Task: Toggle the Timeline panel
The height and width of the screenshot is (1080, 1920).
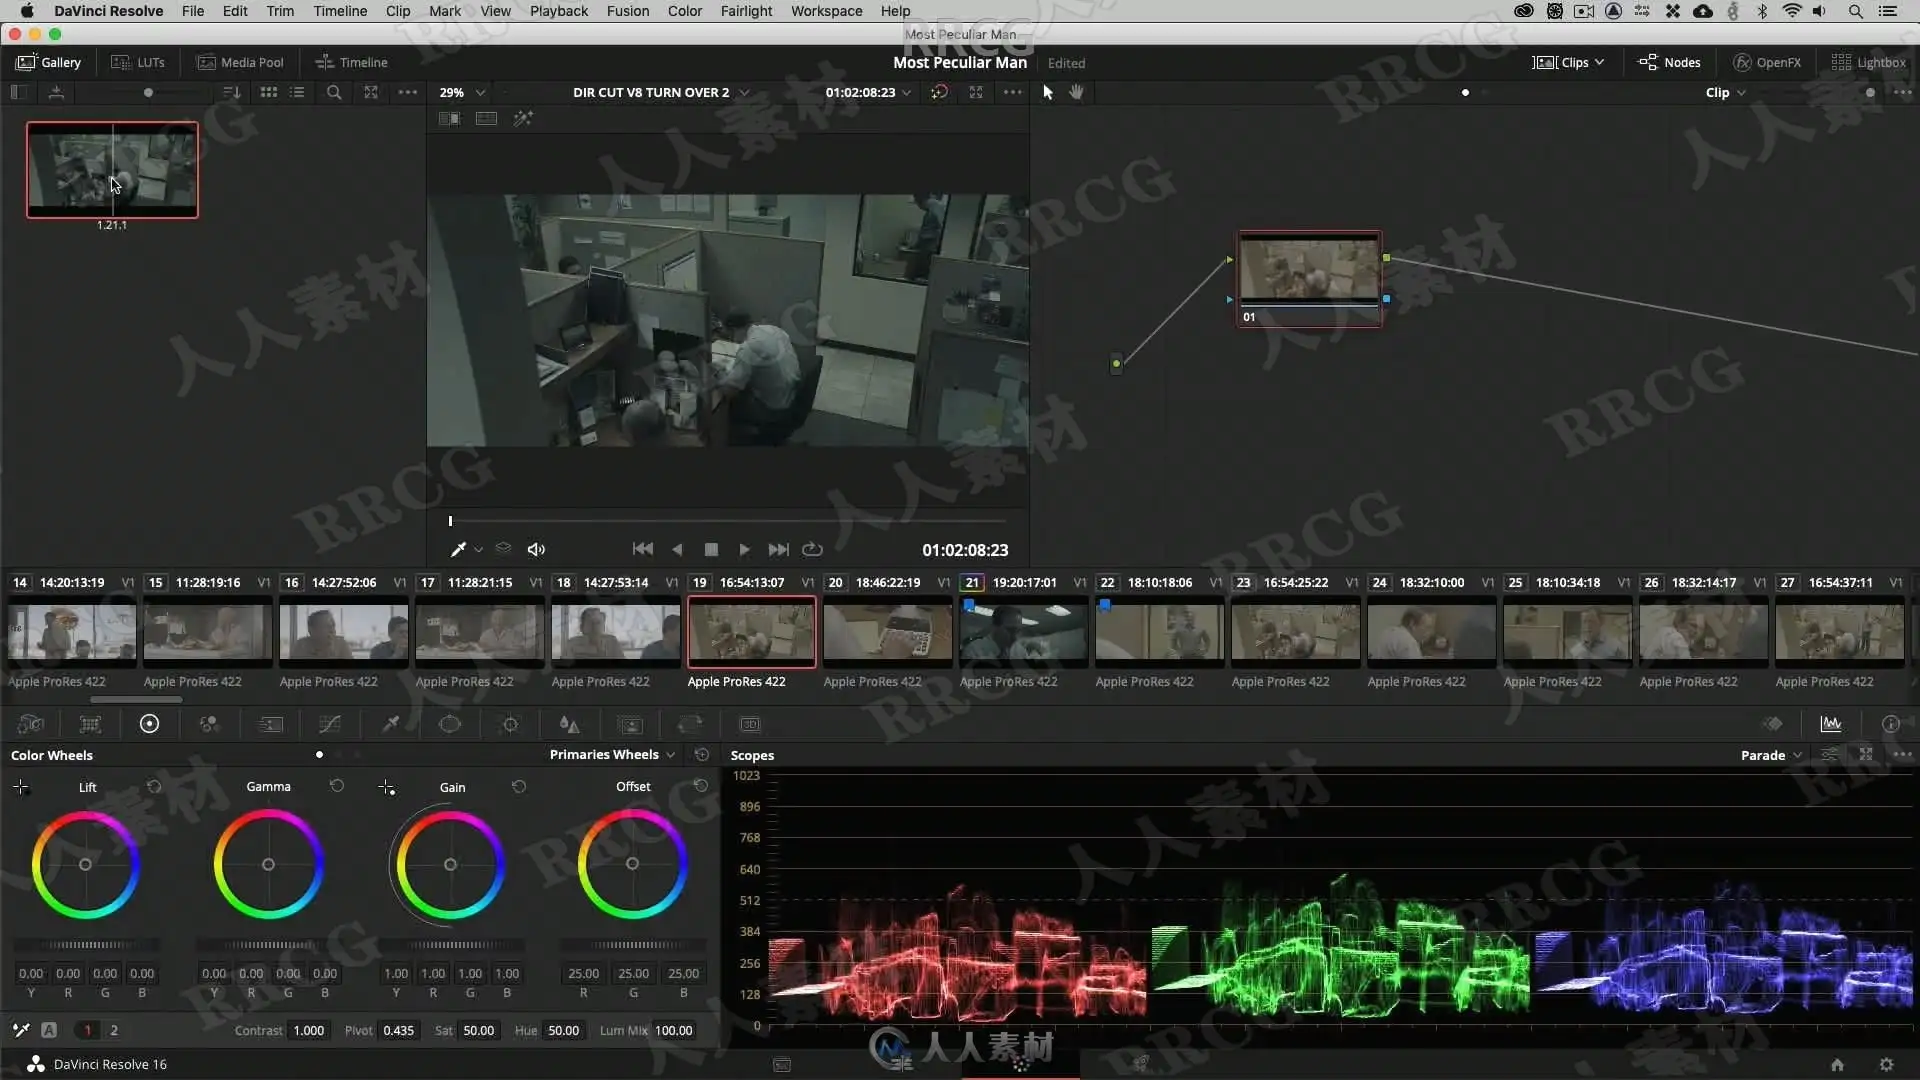Action: click(351, 62)
